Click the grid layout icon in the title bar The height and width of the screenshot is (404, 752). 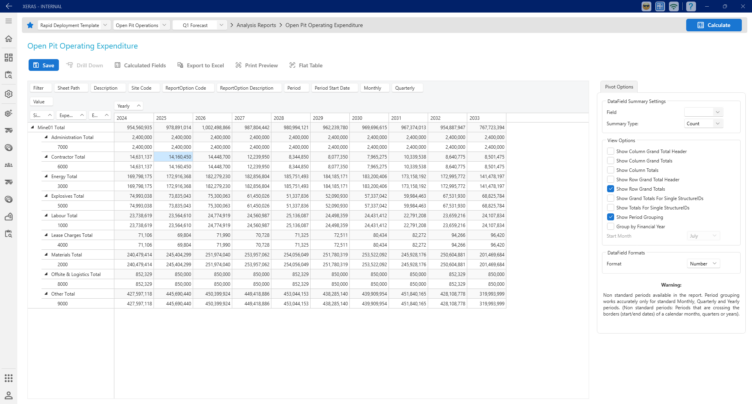[660, 6]
